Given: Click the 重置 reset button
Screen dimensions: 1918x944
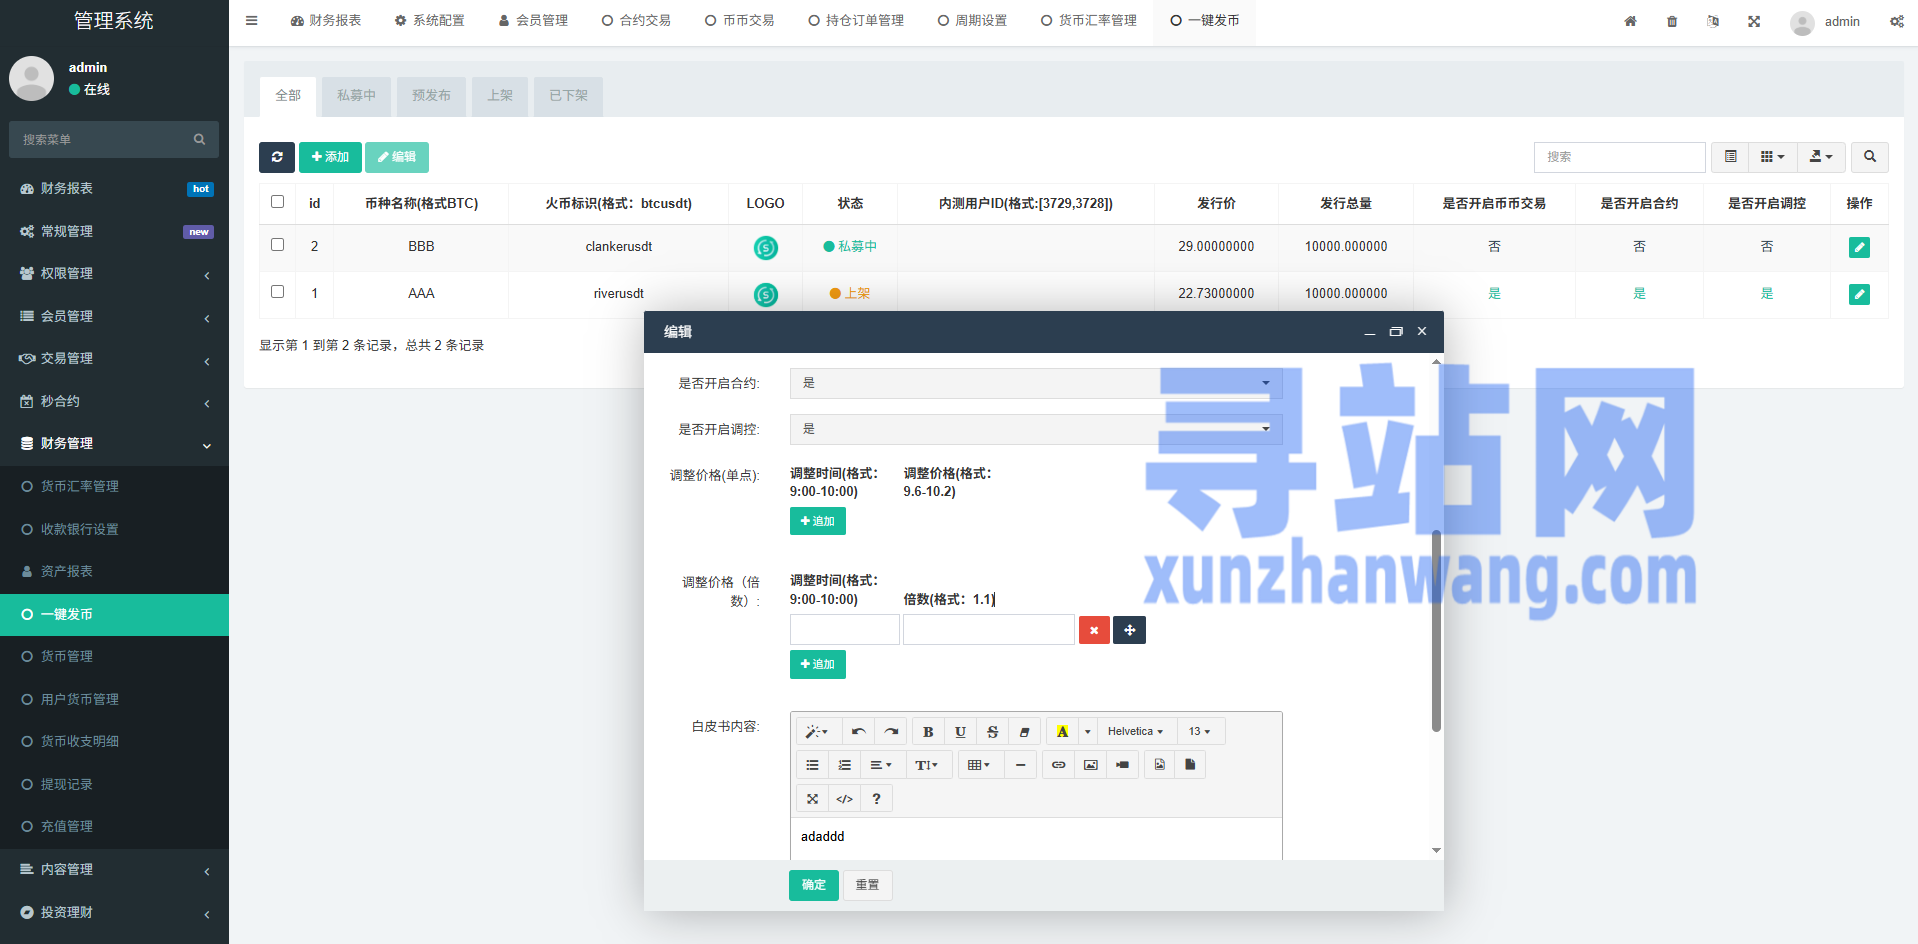Looking at the screenshot, I should (867, 885).
